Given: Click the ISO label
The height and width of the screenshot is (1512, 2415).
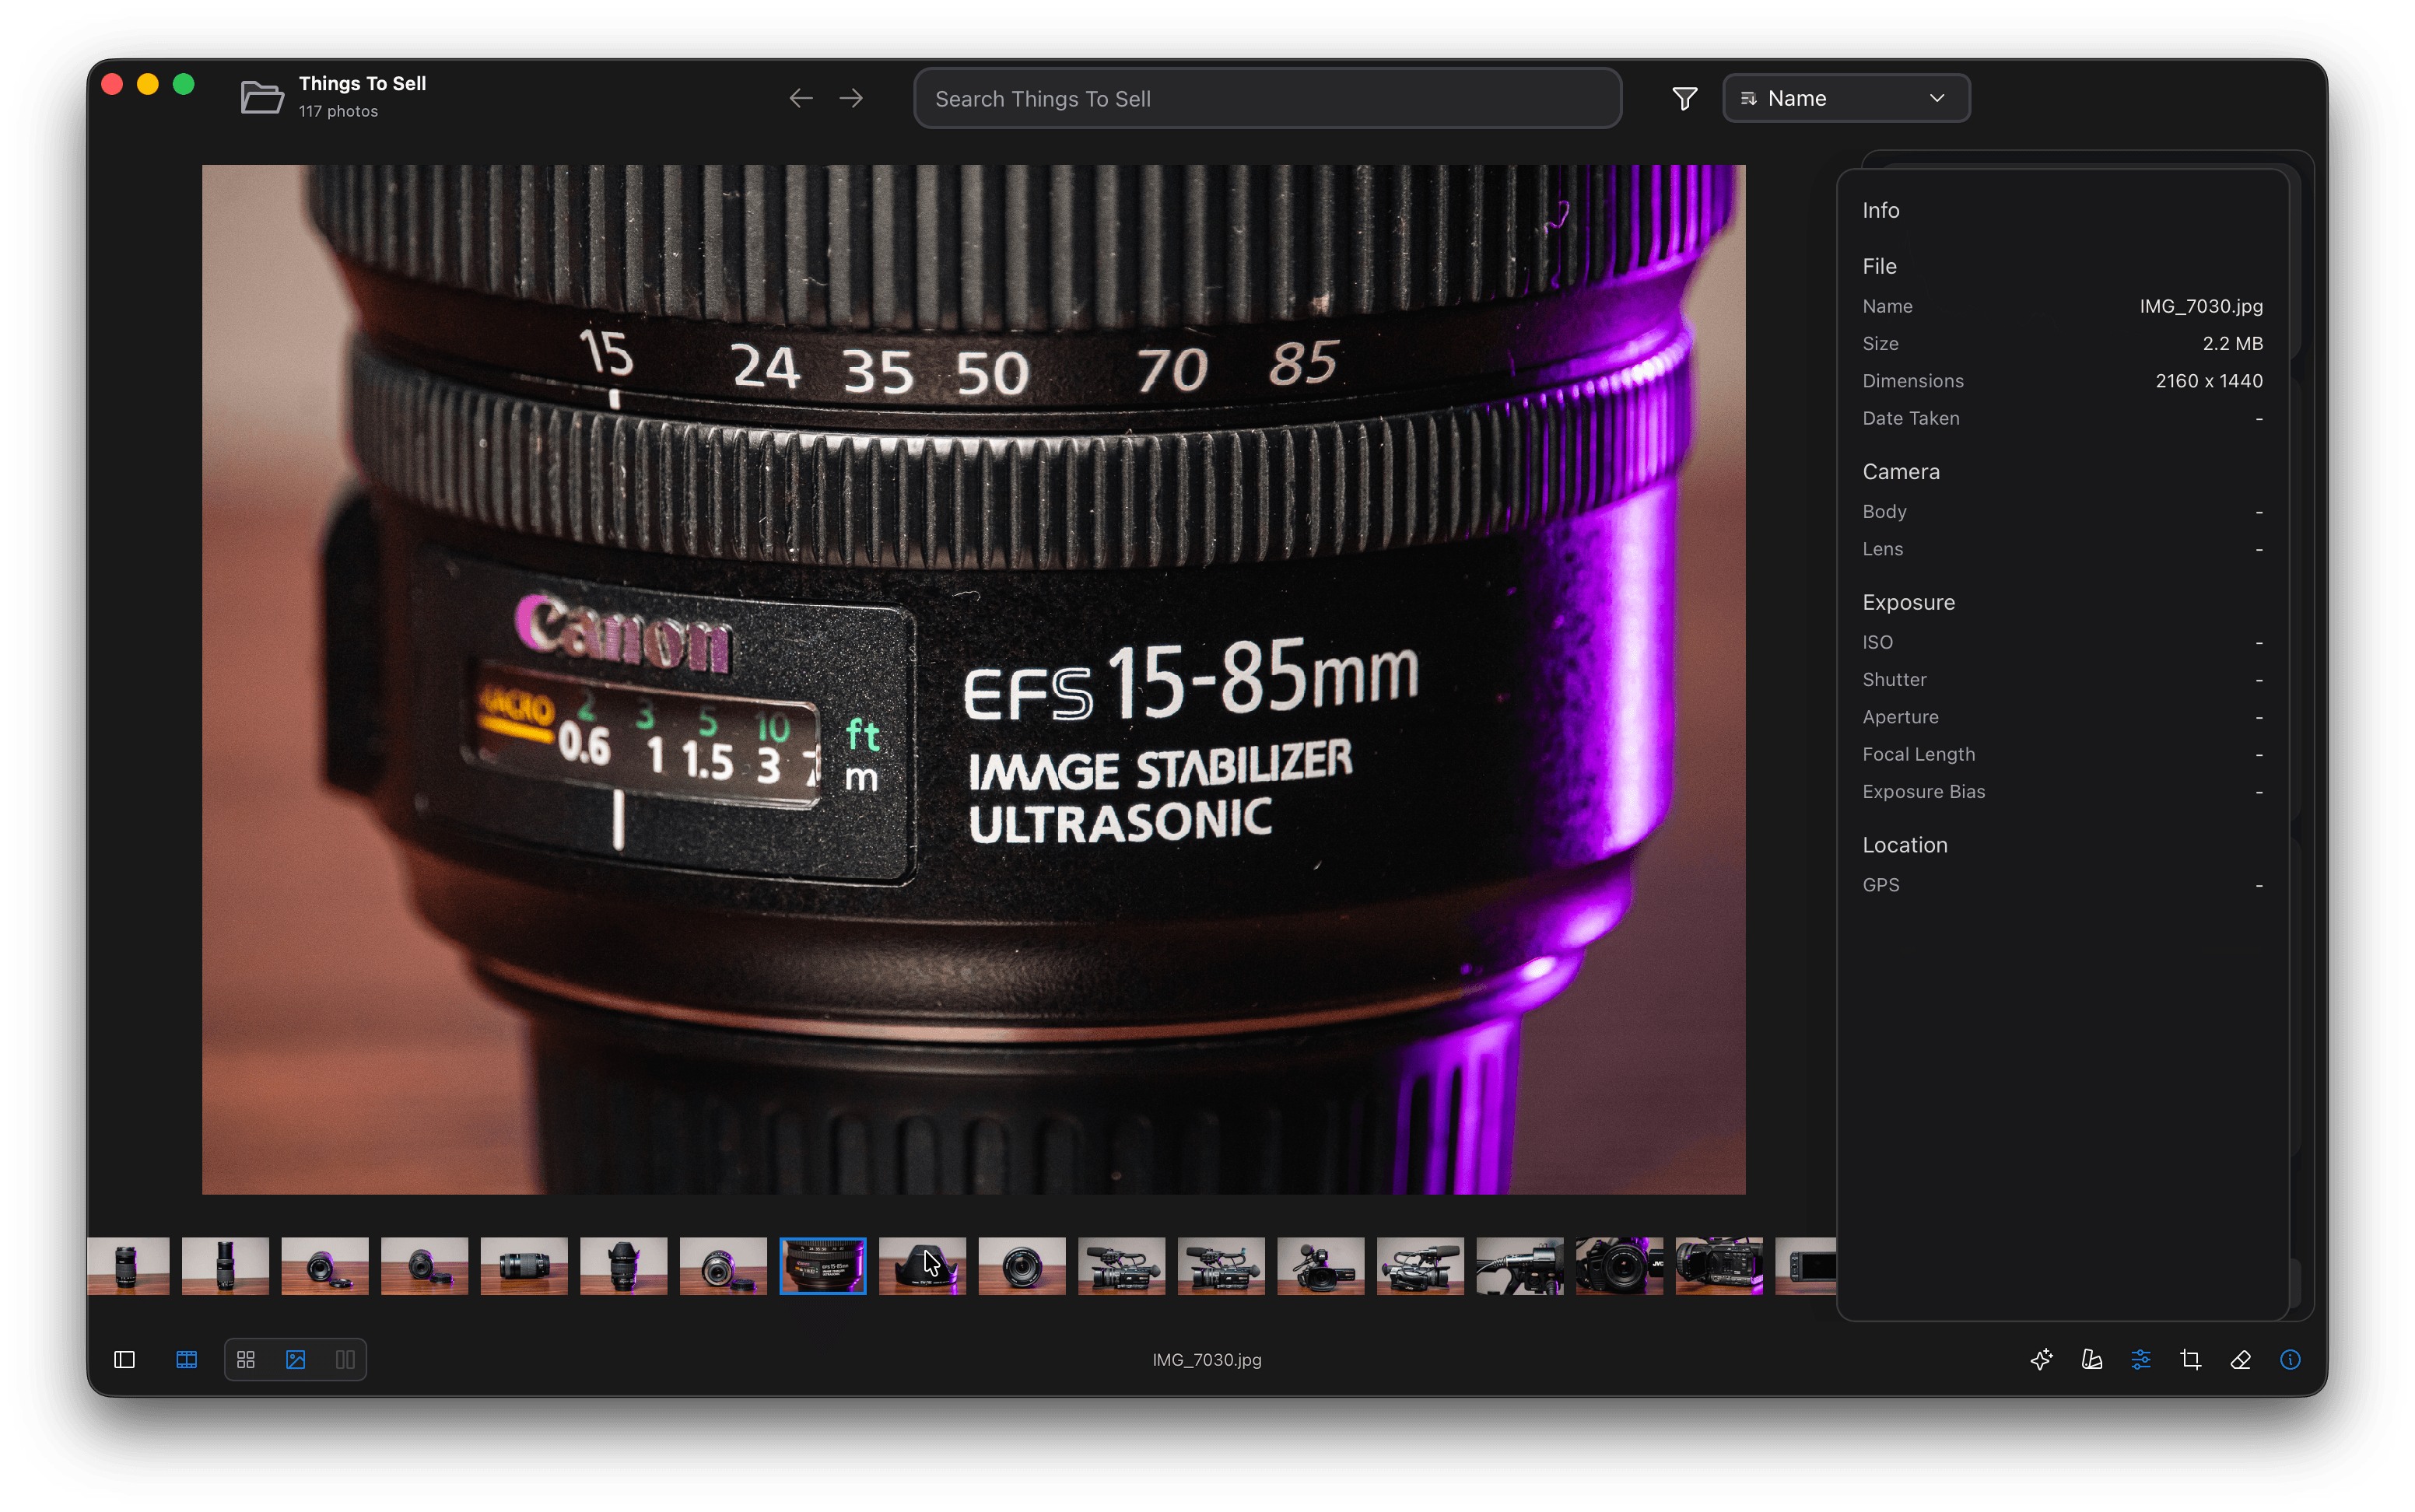Looking at the screenshot, I should click(1877, 642).
